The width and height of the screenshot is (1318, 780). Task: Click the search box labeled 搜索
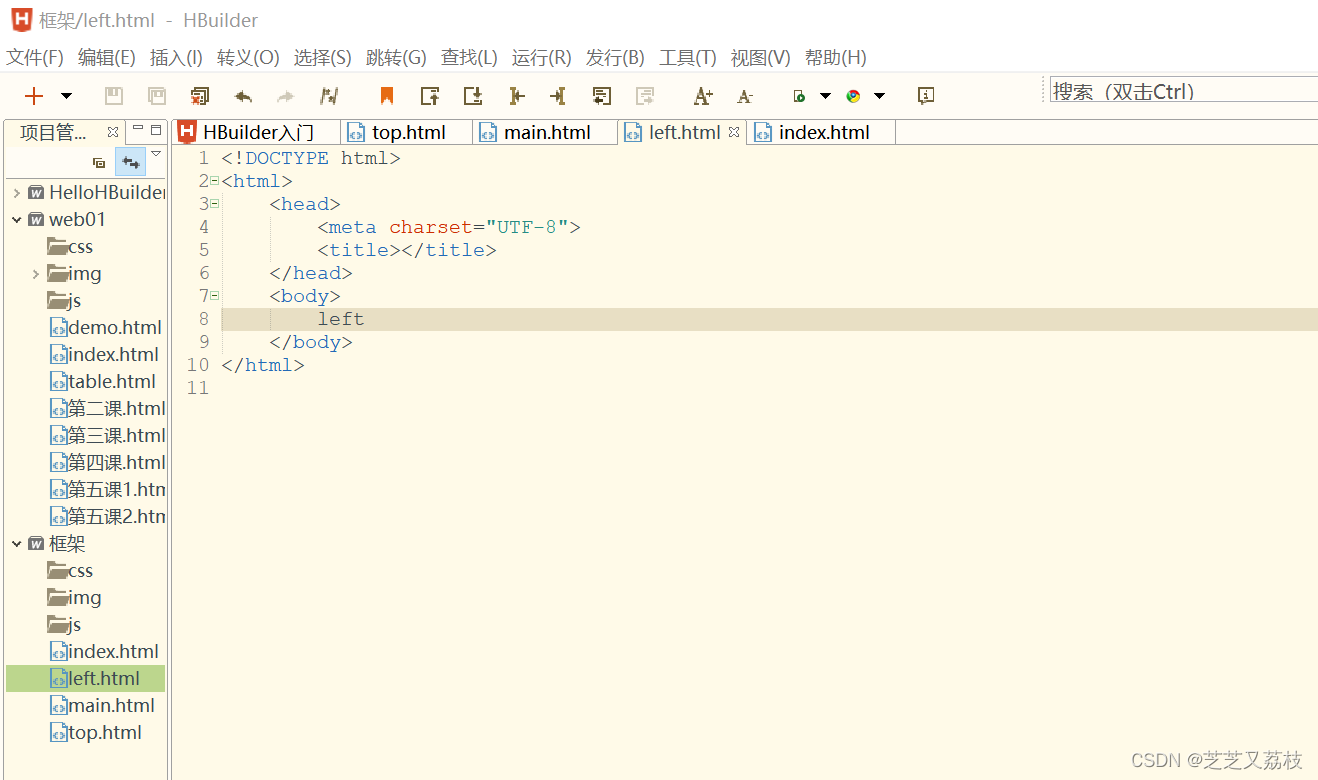tap(1184, 91)
